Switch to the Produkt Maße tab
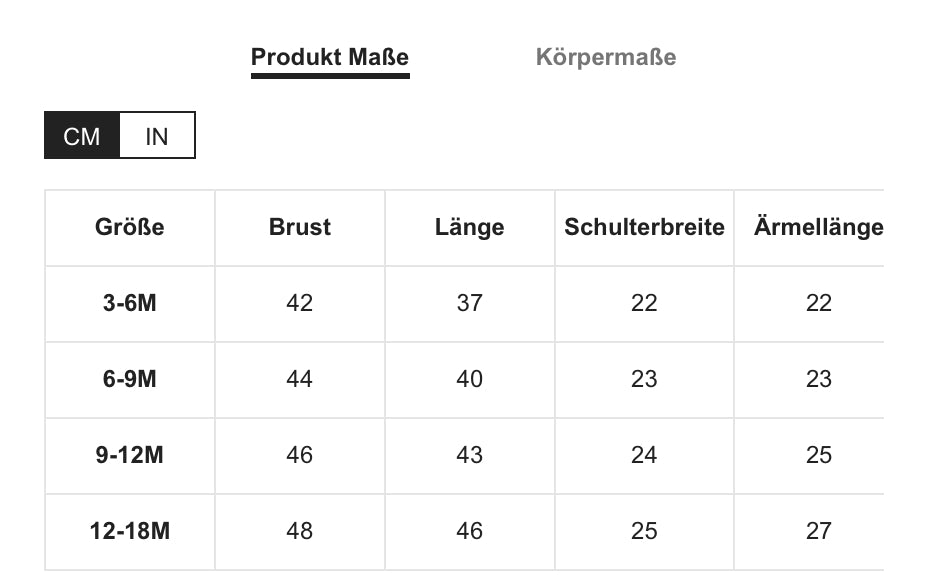Image resolution: width=928 pixels, height=588 pixels. tap(329, 57)
